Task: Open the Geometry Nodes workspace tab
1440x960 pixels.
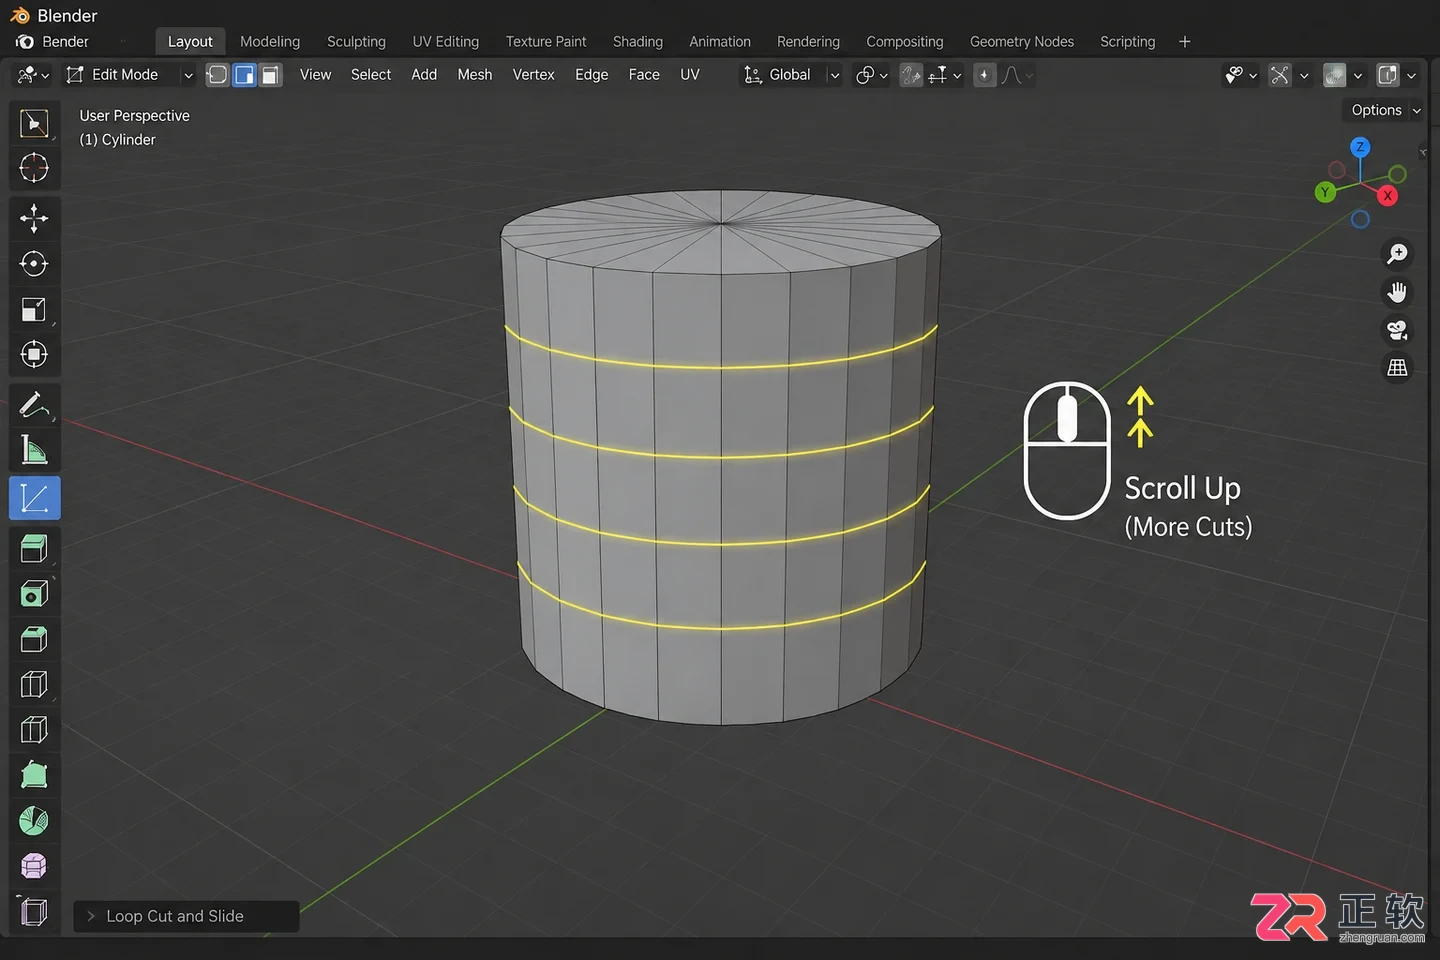Action: pyautogui.click(x=1022, y=42)
